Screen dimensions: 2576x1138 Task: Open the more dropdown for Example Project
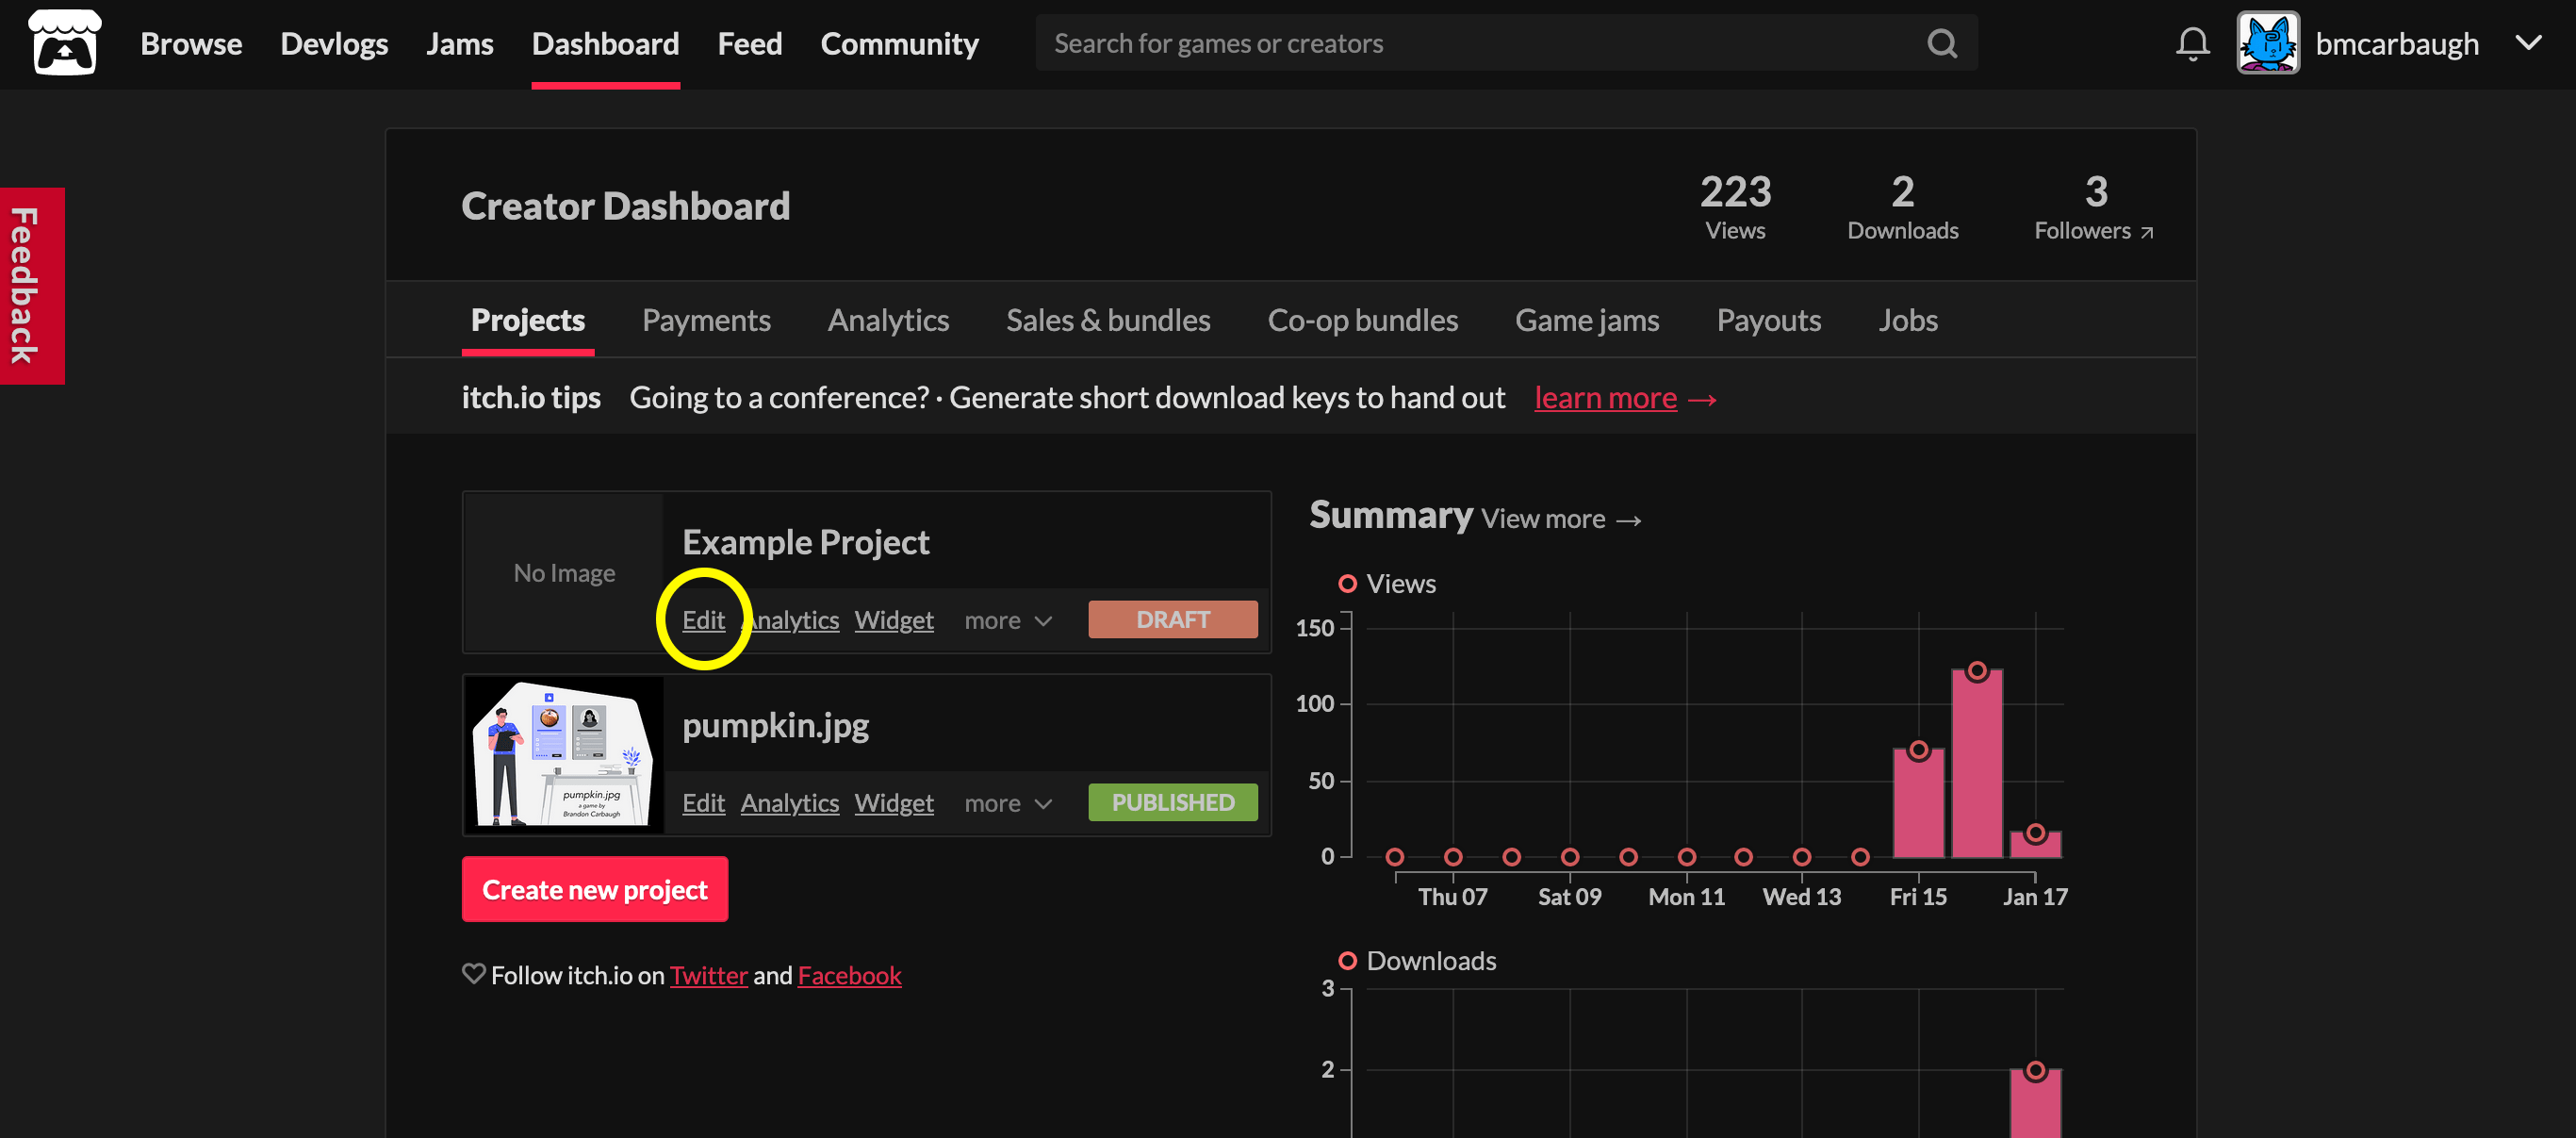coord(1007,620)
